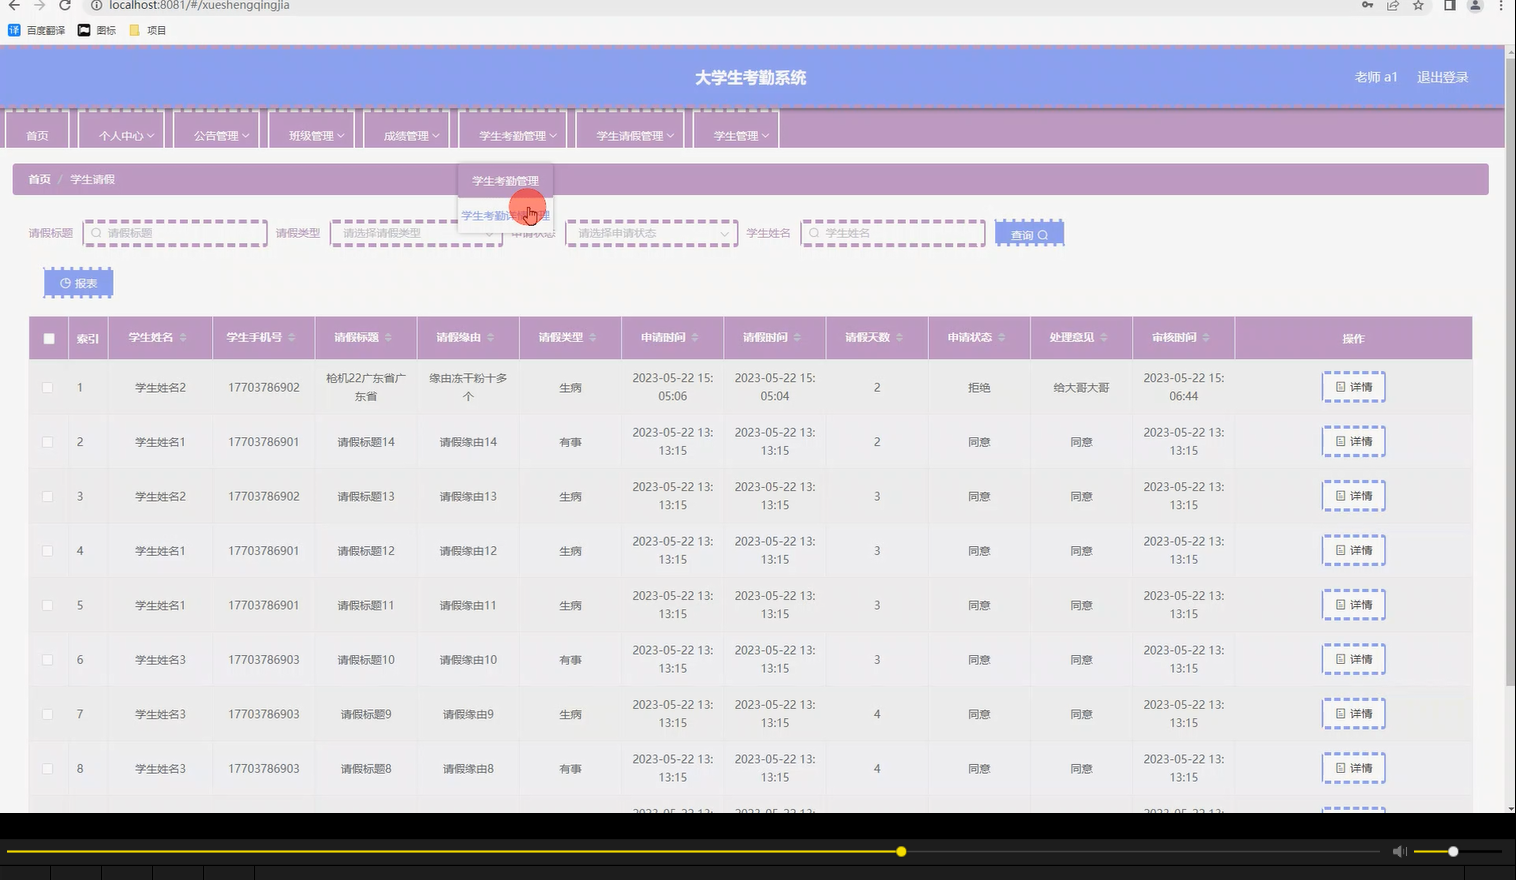Screen dimensions: 1516x880
Task: Expand the 班级管理 menu
Action: (311, 131)
